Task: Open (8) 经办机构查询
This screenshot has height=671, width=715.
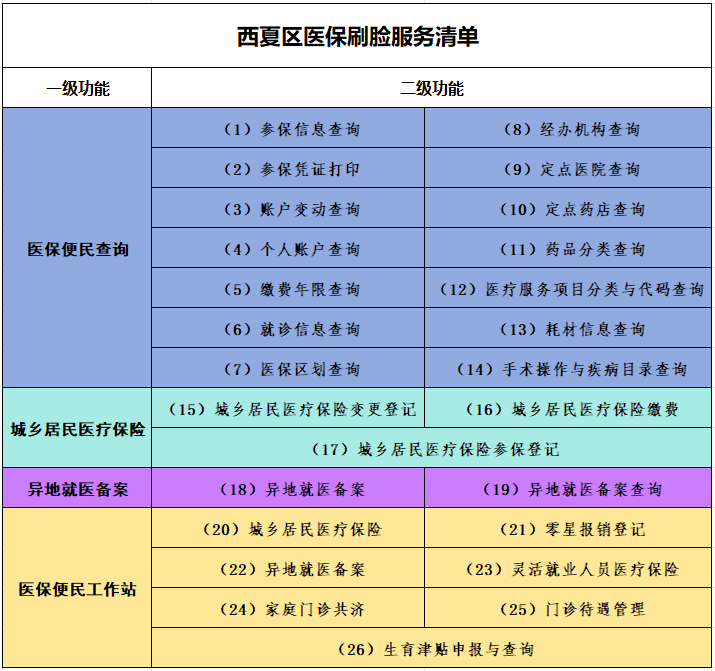Action: 570,129
